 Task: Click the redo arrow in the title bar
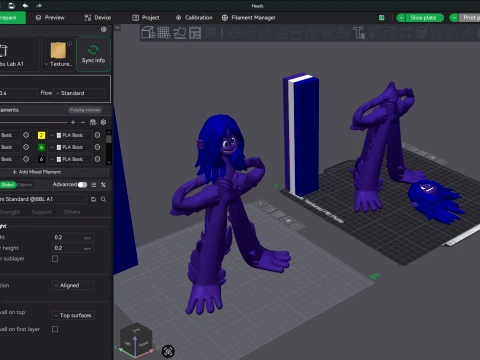coord(39,5)
